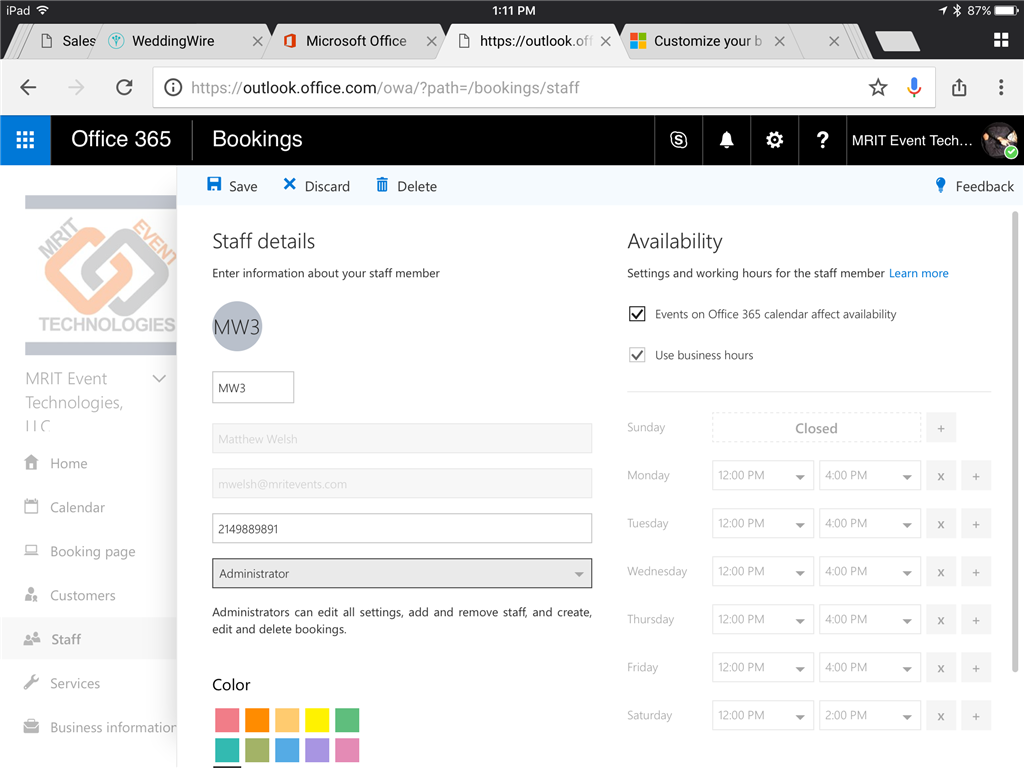Click the browser address bar URL
Screen dimensions: 1024x768
click(x=385, y=88)
